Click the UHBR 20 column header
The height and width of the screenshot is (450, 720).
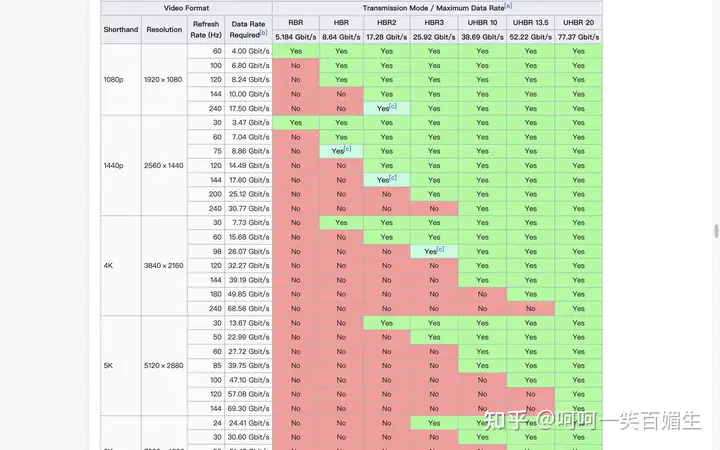[x=578, y=22]
